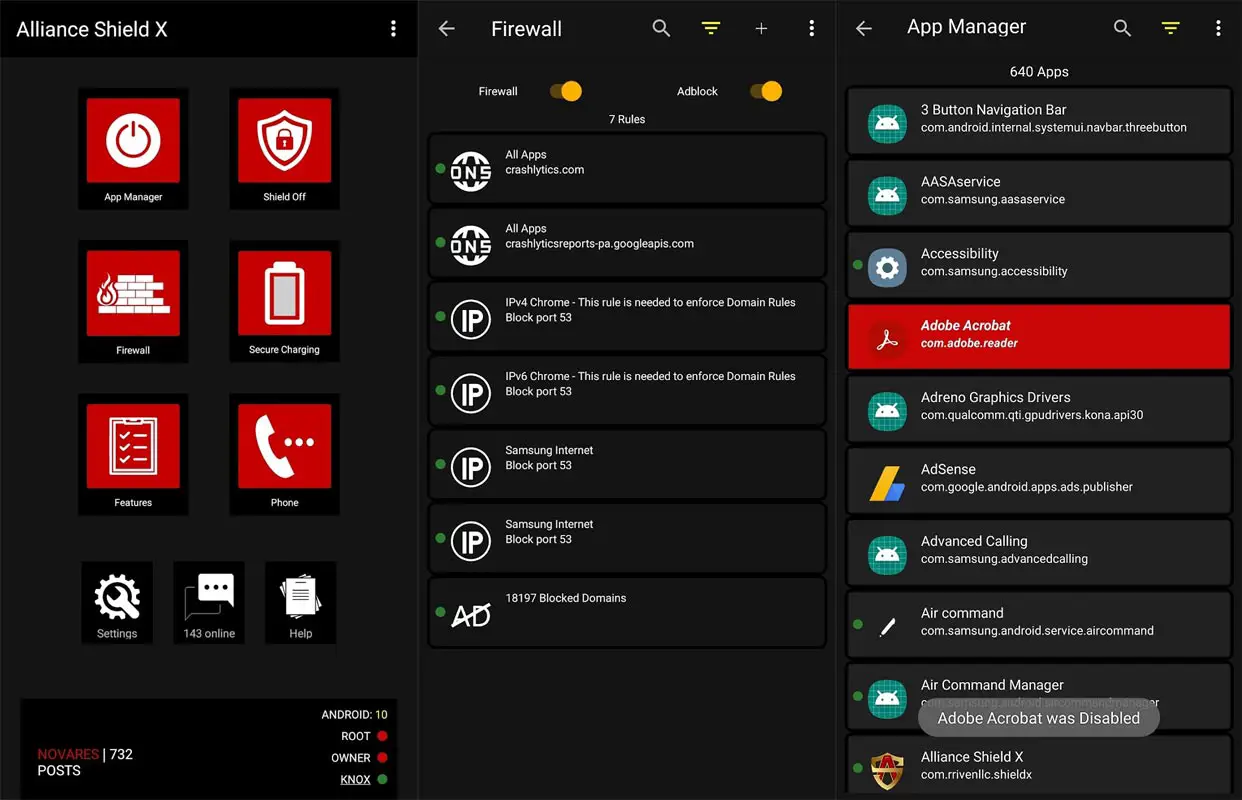Tap the Shield Off tile
Image resolution: width=1242 pixels, height=800 pixels.
[x=284, y=148]
